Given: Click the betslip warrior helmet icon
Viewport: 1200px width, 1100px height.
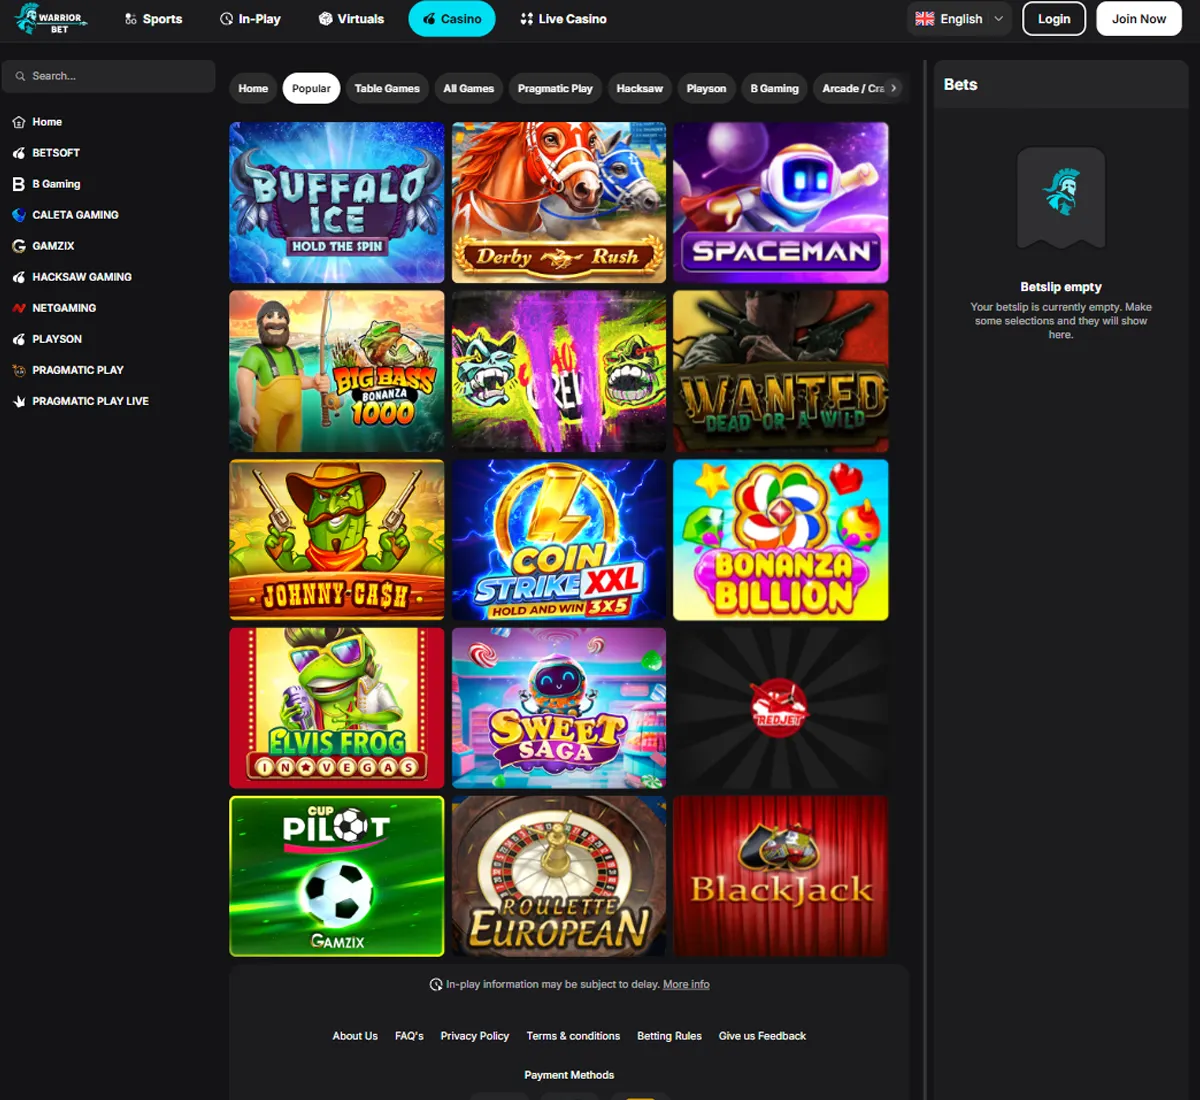Looking at the screenshot, I should pos(1061,192).
